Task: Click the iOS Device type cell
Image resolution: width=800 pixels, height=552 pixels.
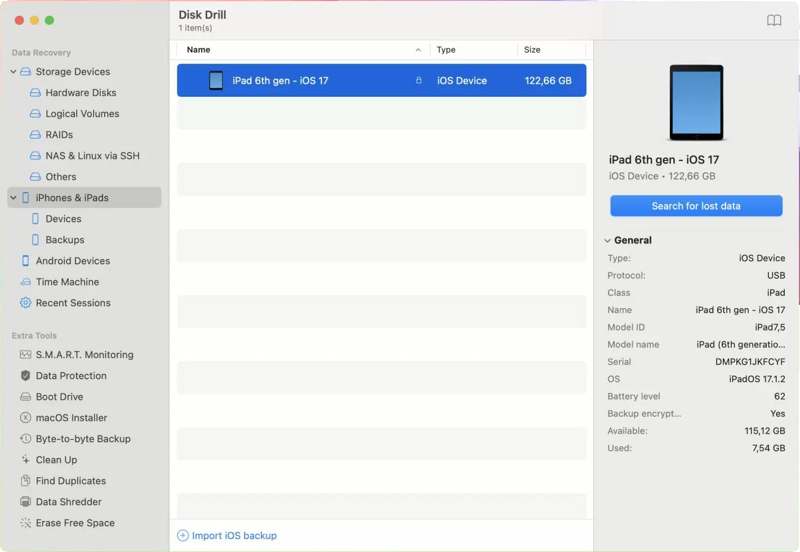Action: (462, 81)
